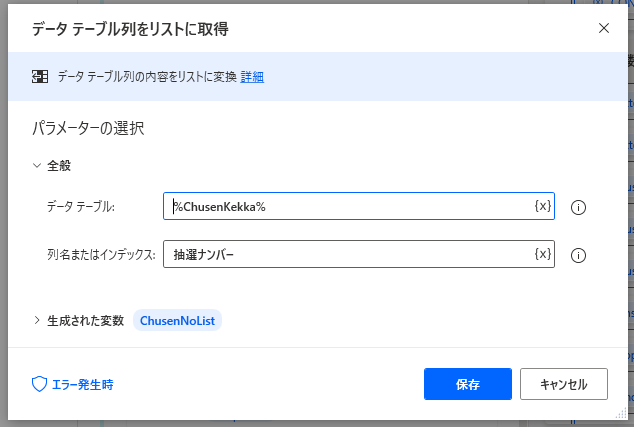Collapse the 全般 section chevron

pyautogui.click(x=38, y=165)
